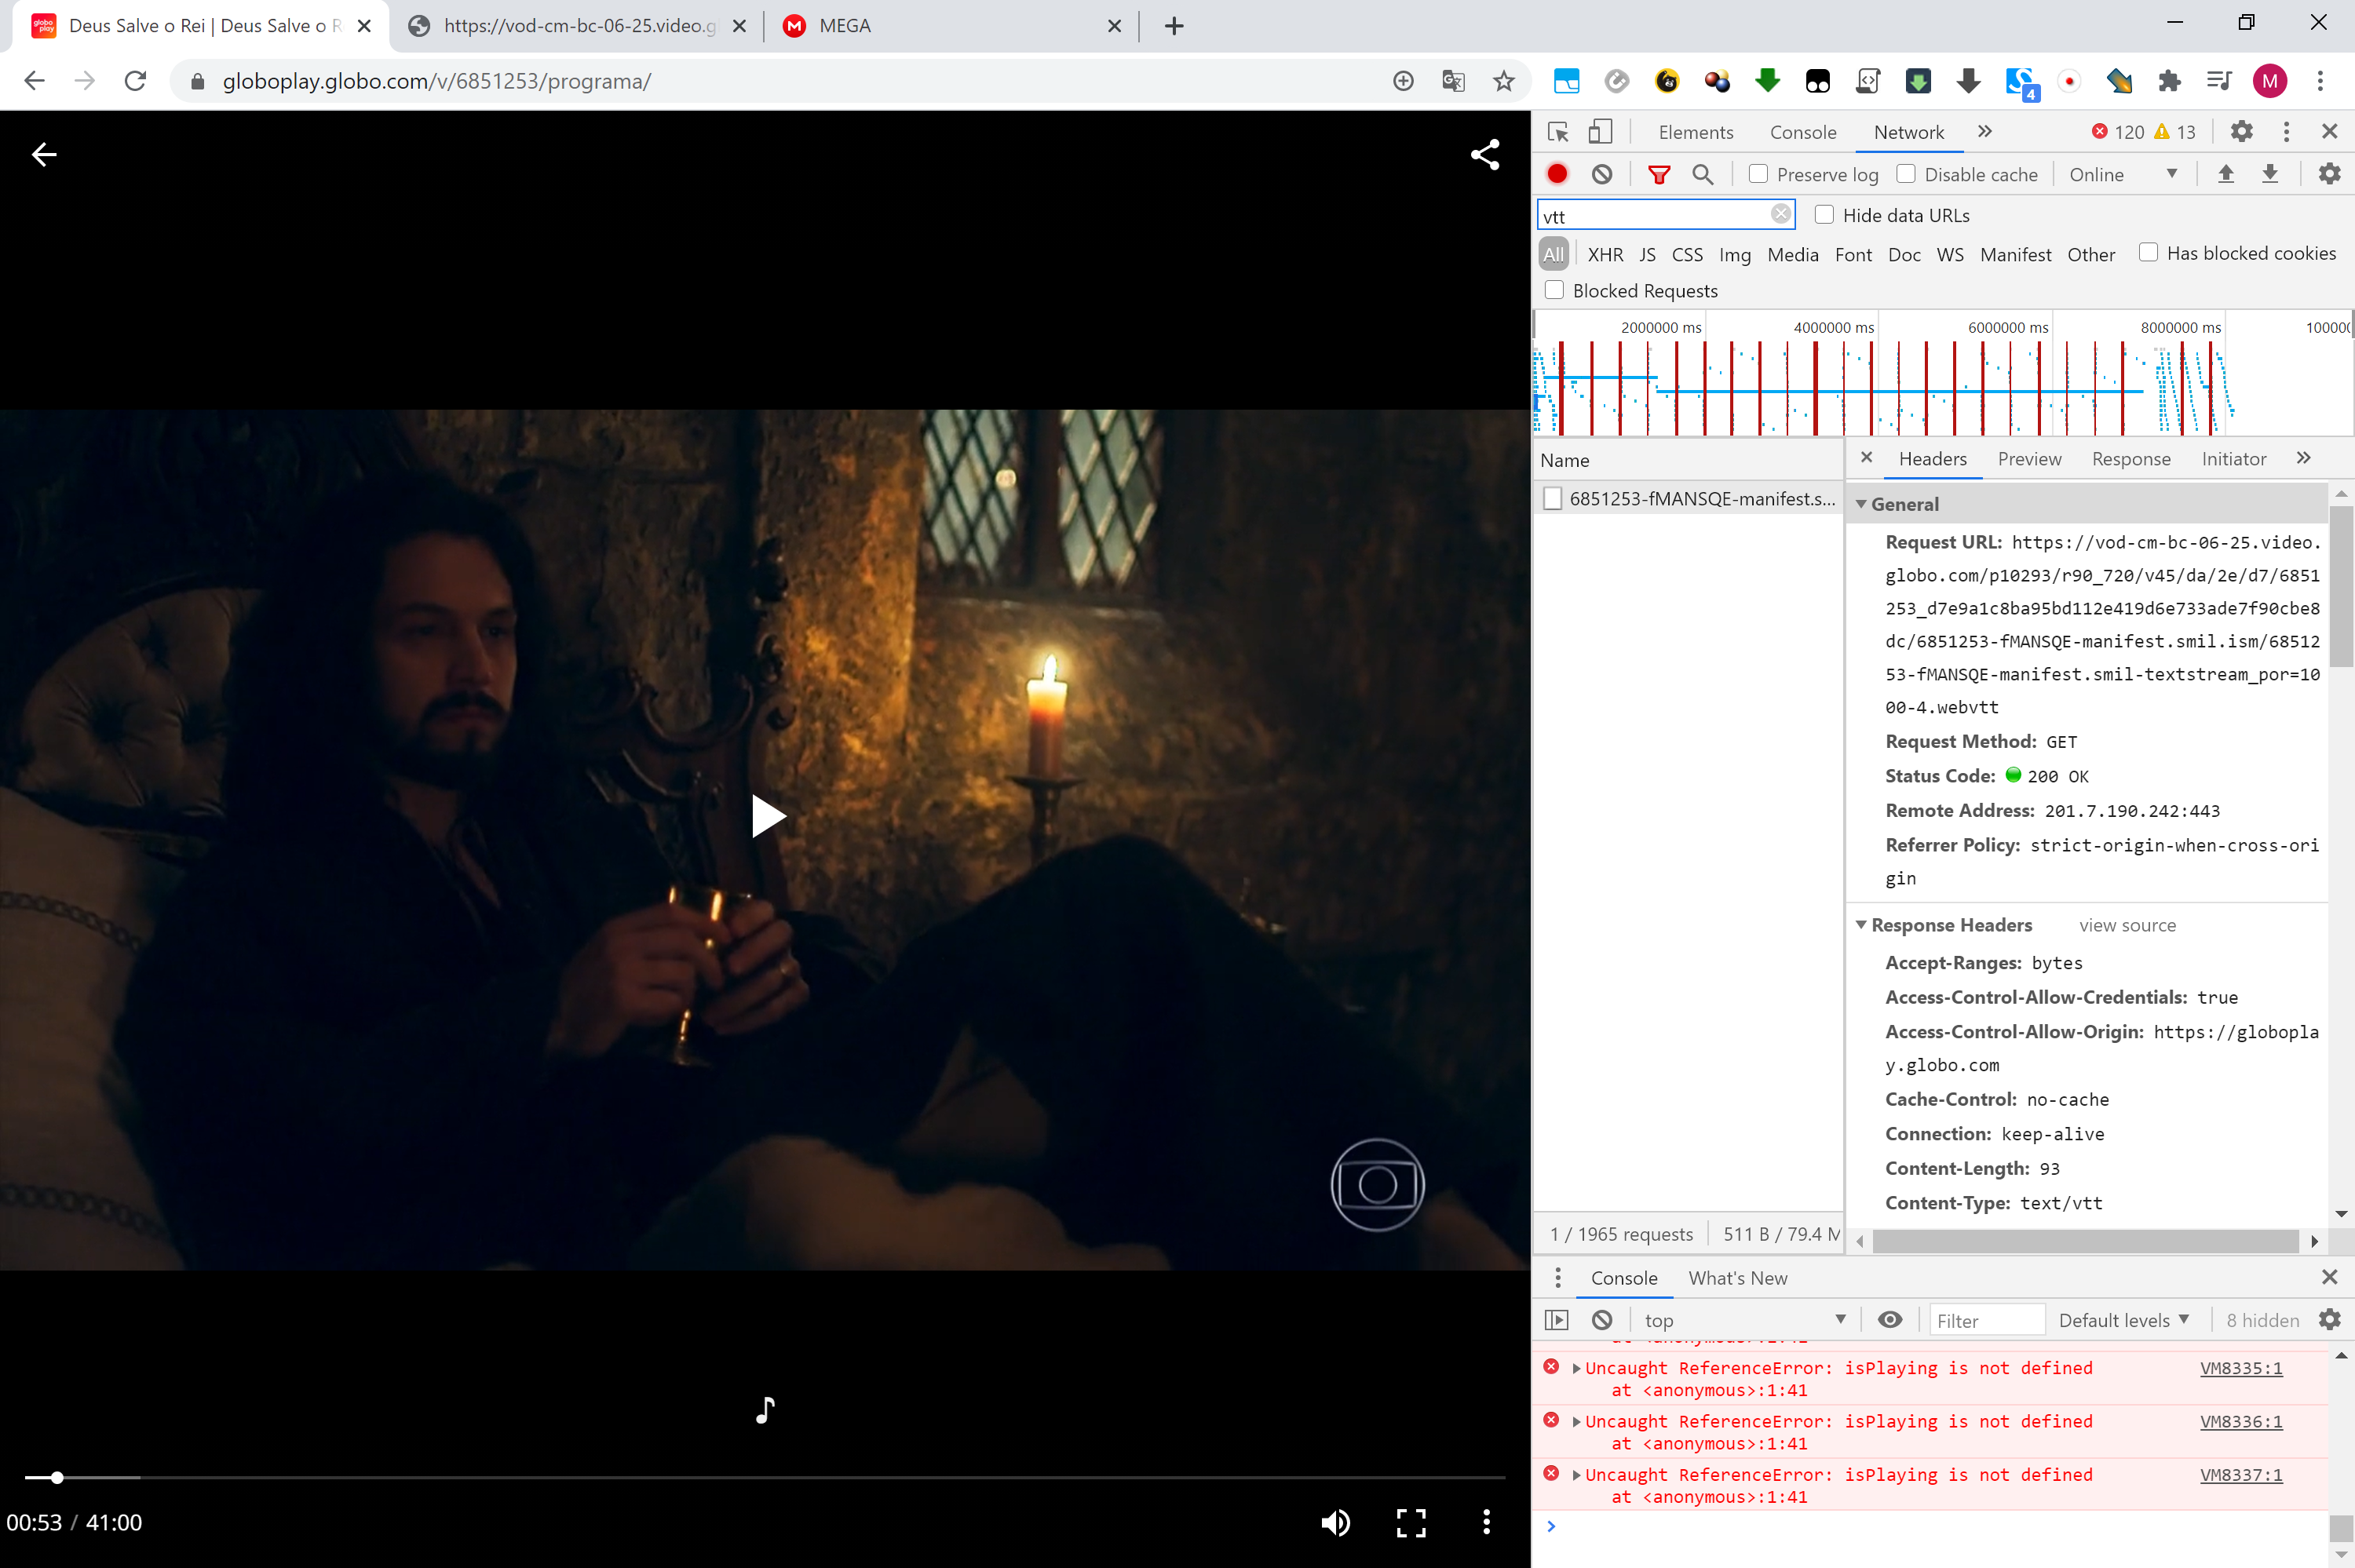Enter fullscreen video mode
2355x1568 pixels.
point(1410,1522)
